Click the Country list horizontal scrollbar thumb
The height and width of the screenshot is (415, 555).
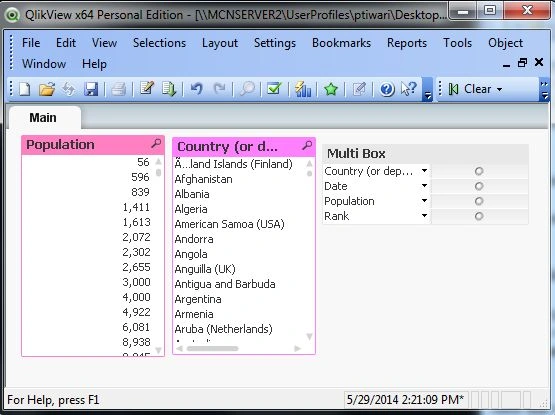[x=212, y=349]
